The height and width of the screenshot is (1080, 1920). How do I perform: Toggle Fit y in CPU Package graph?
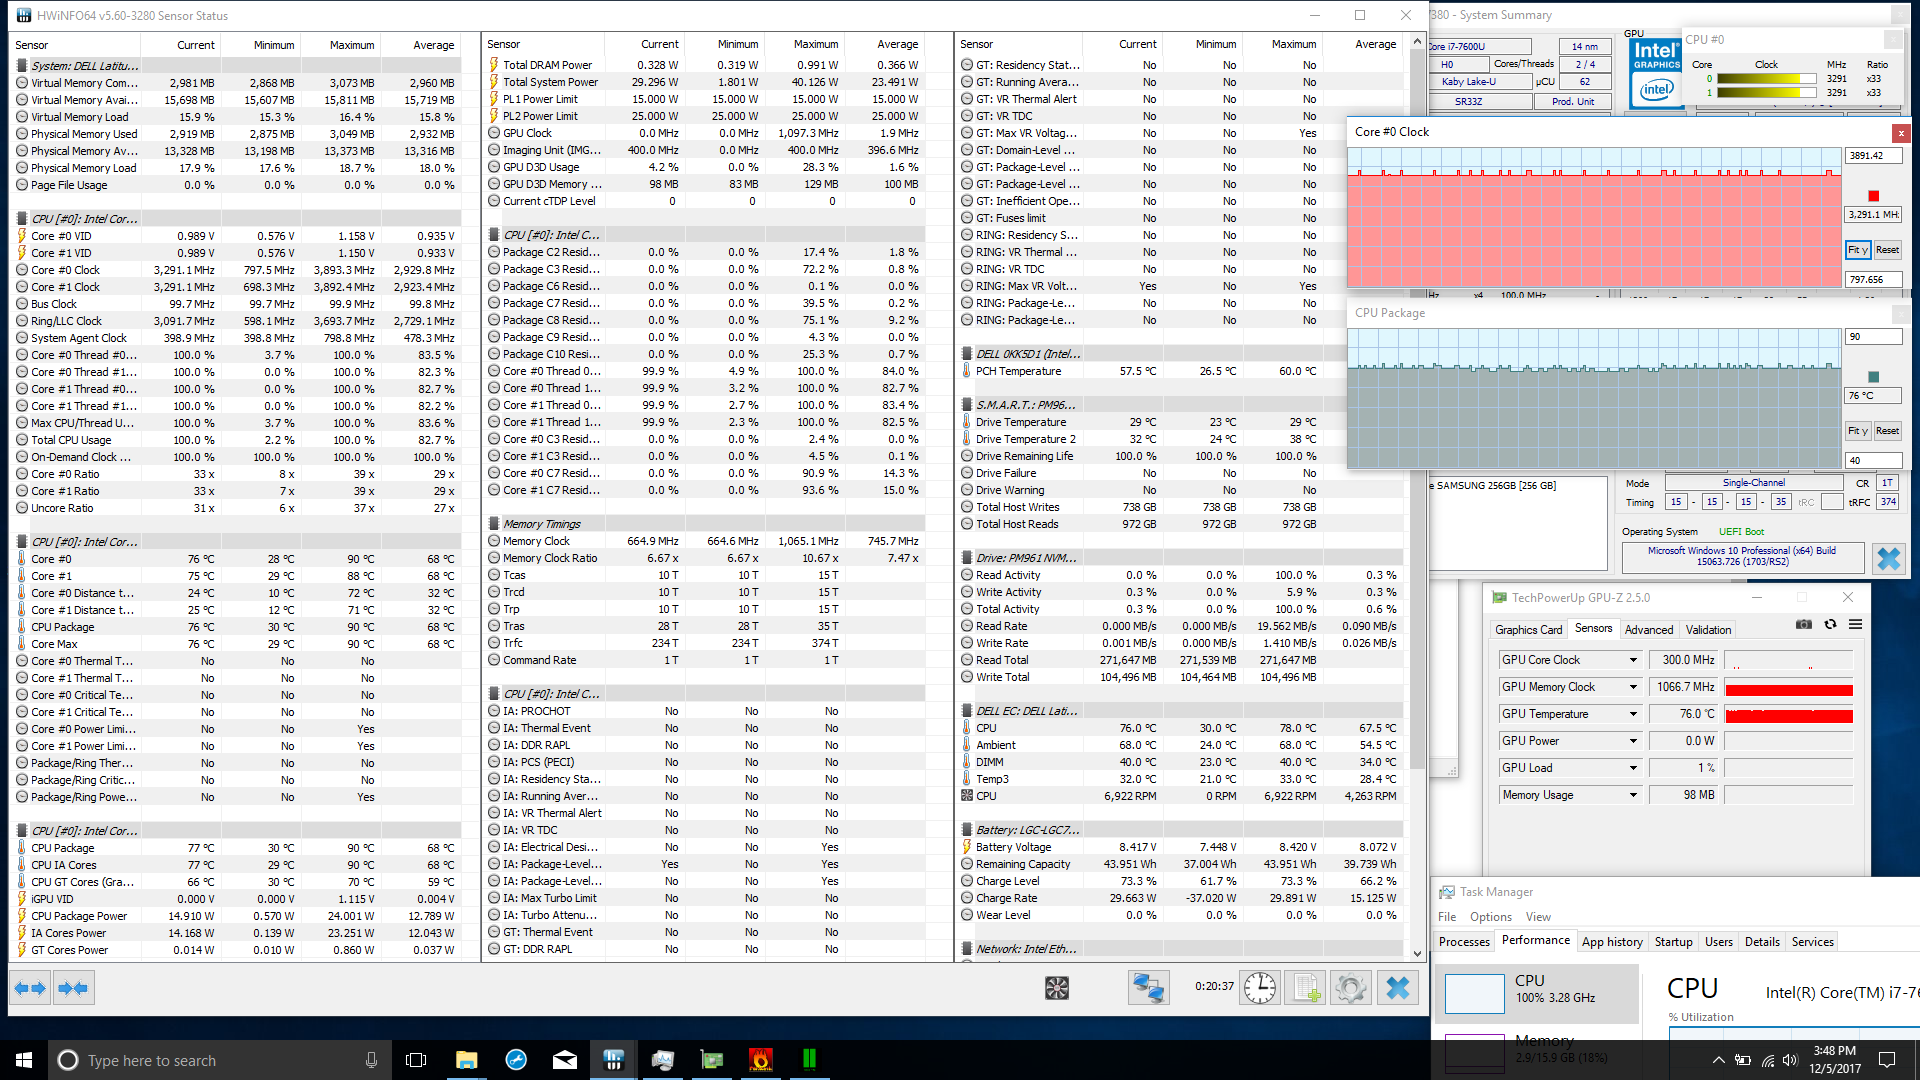(x=1857, y=431)
